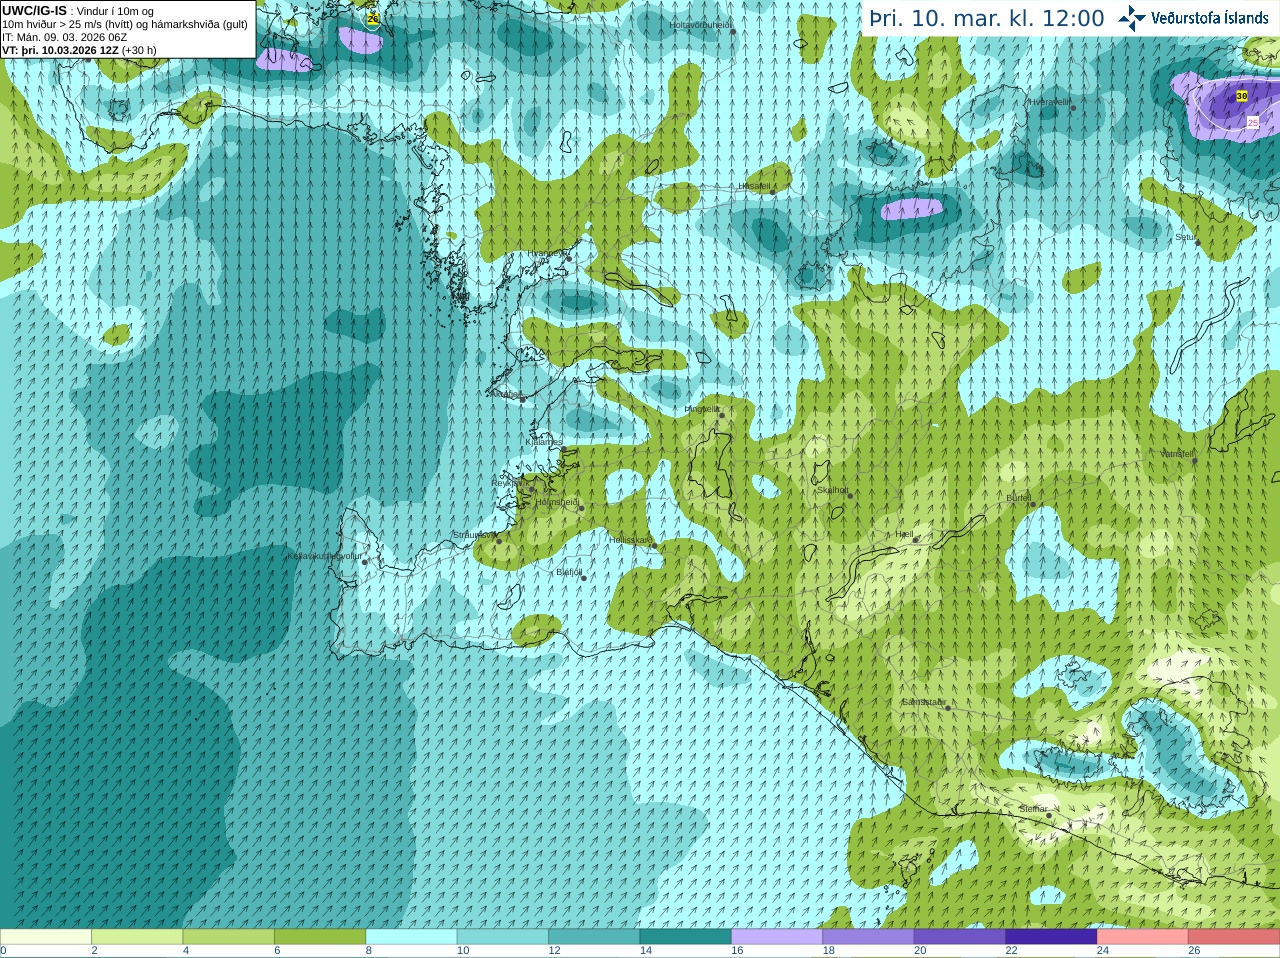This screenshot has height=958, width=1280.
Task: Select the Setur station marker
Action: [1198, 243]
